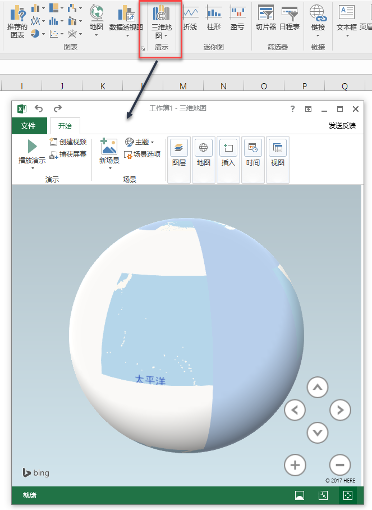This screenshot has width=372, height=510.
Task: Open ribbon display options in 3D Maps
Action: (x=308, y=109)
